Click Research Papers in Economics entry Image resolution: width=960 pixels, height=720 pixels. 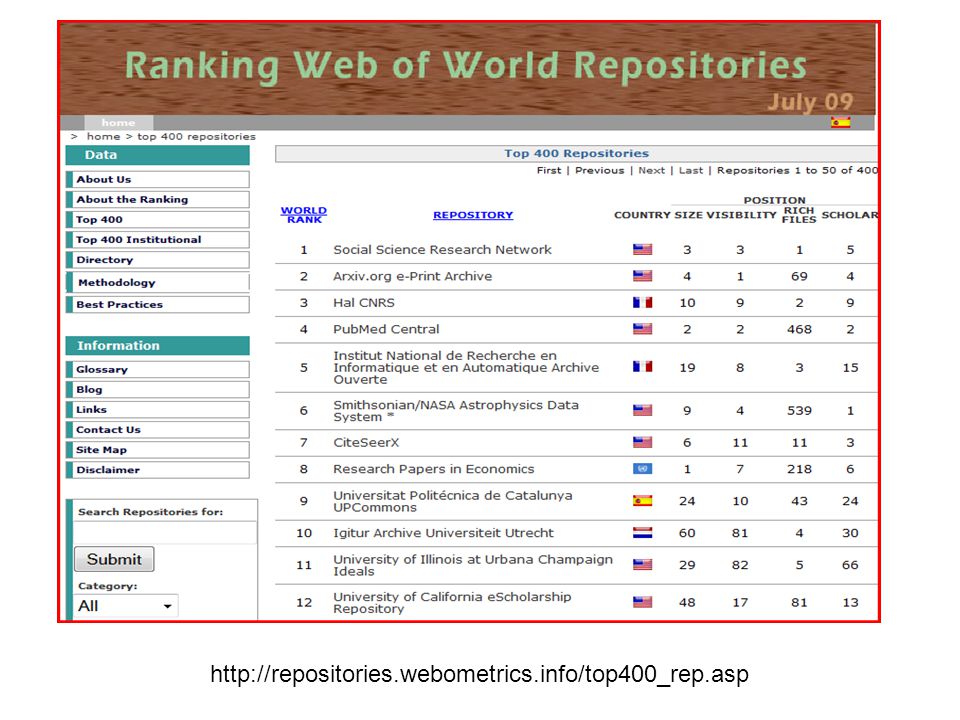(433, 469)
